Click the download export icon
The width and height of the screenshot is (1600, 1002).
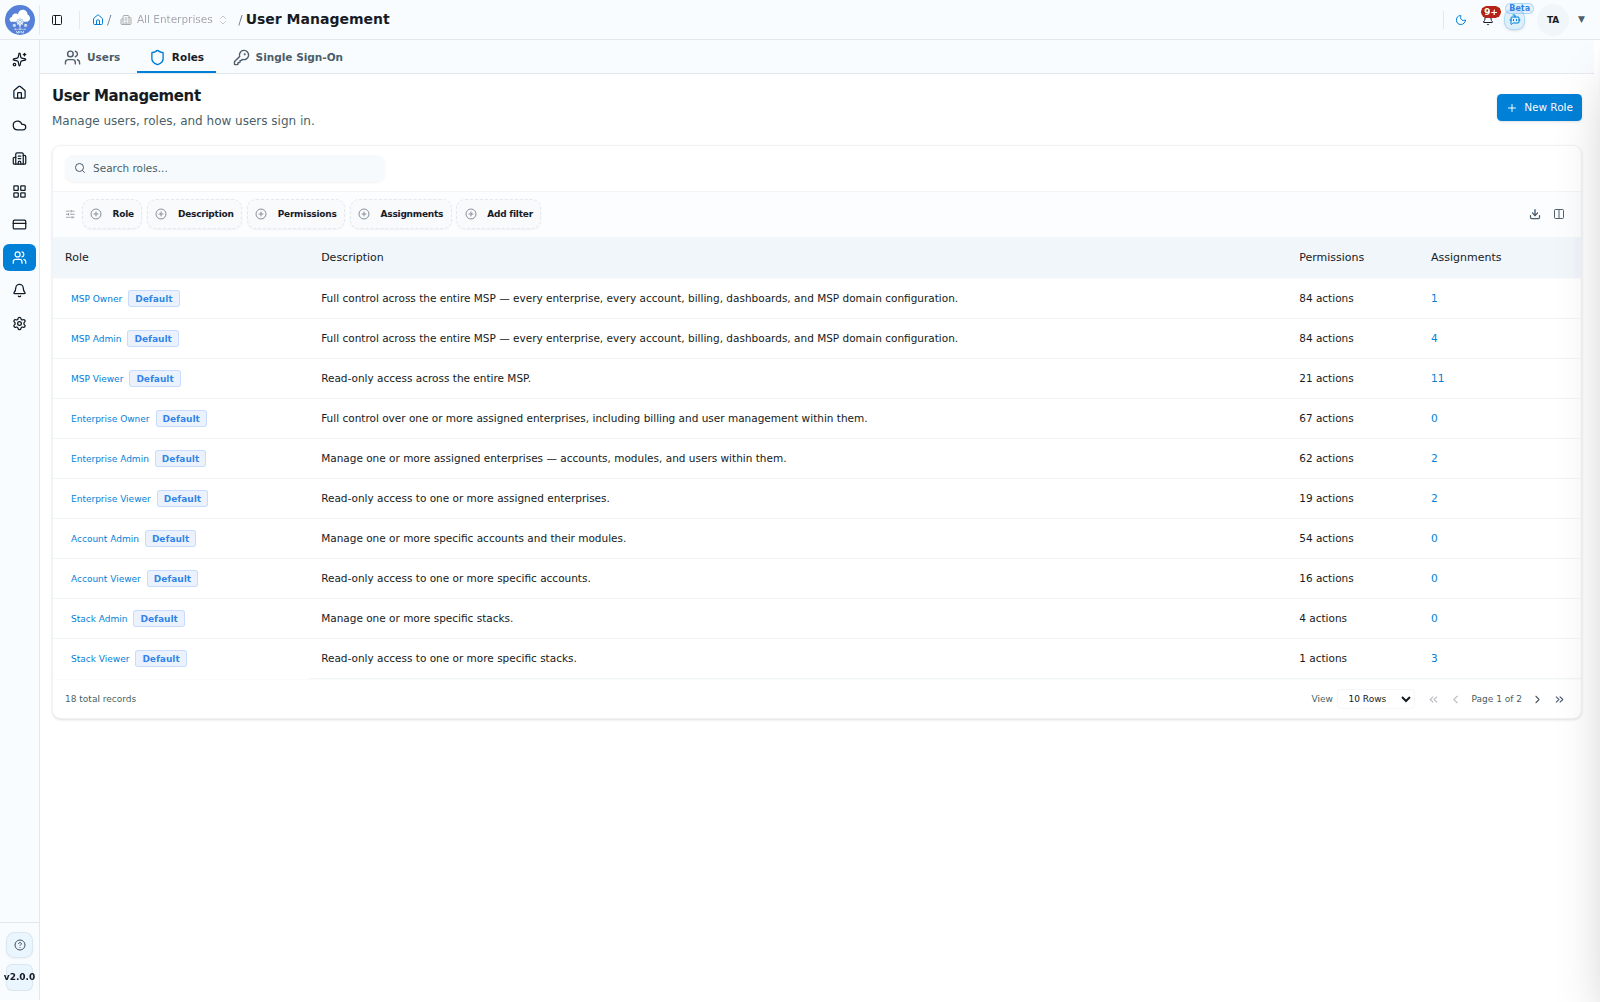tap(1535, 214)
